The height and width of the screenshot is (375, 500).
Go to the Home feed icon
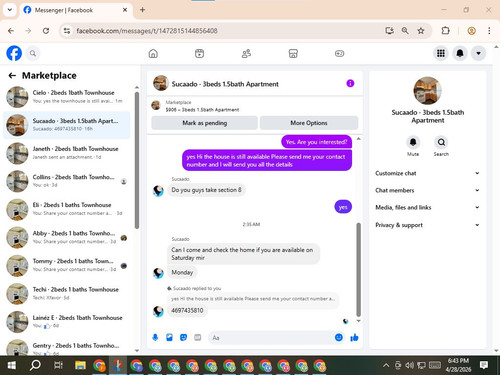[153, 53]
